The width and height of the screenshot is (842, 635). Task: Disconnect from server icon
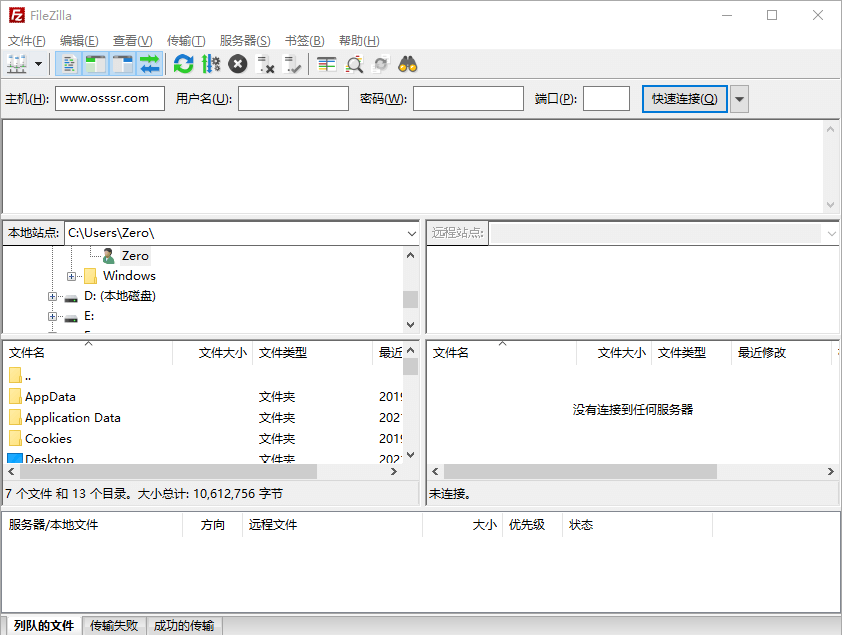click(x=265, y=64)
